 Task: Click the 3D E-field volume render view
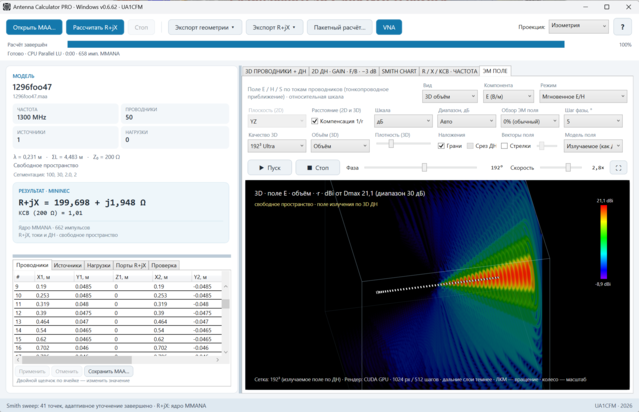[437, 284]
